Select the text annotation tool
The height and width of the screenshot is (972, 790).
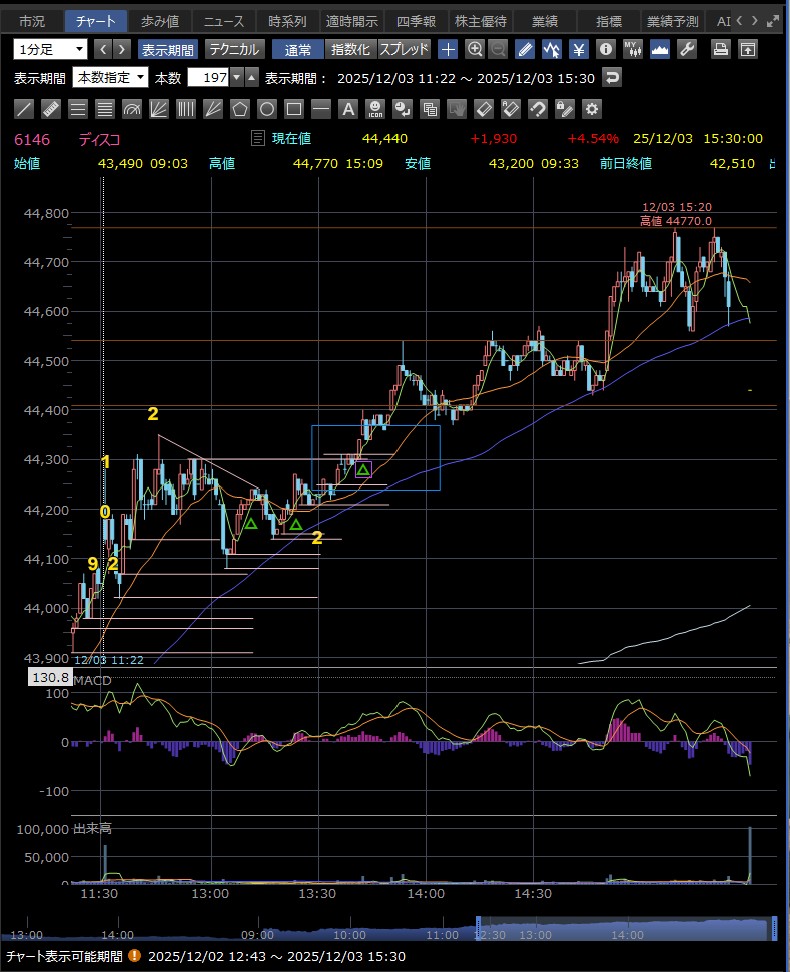347,109
